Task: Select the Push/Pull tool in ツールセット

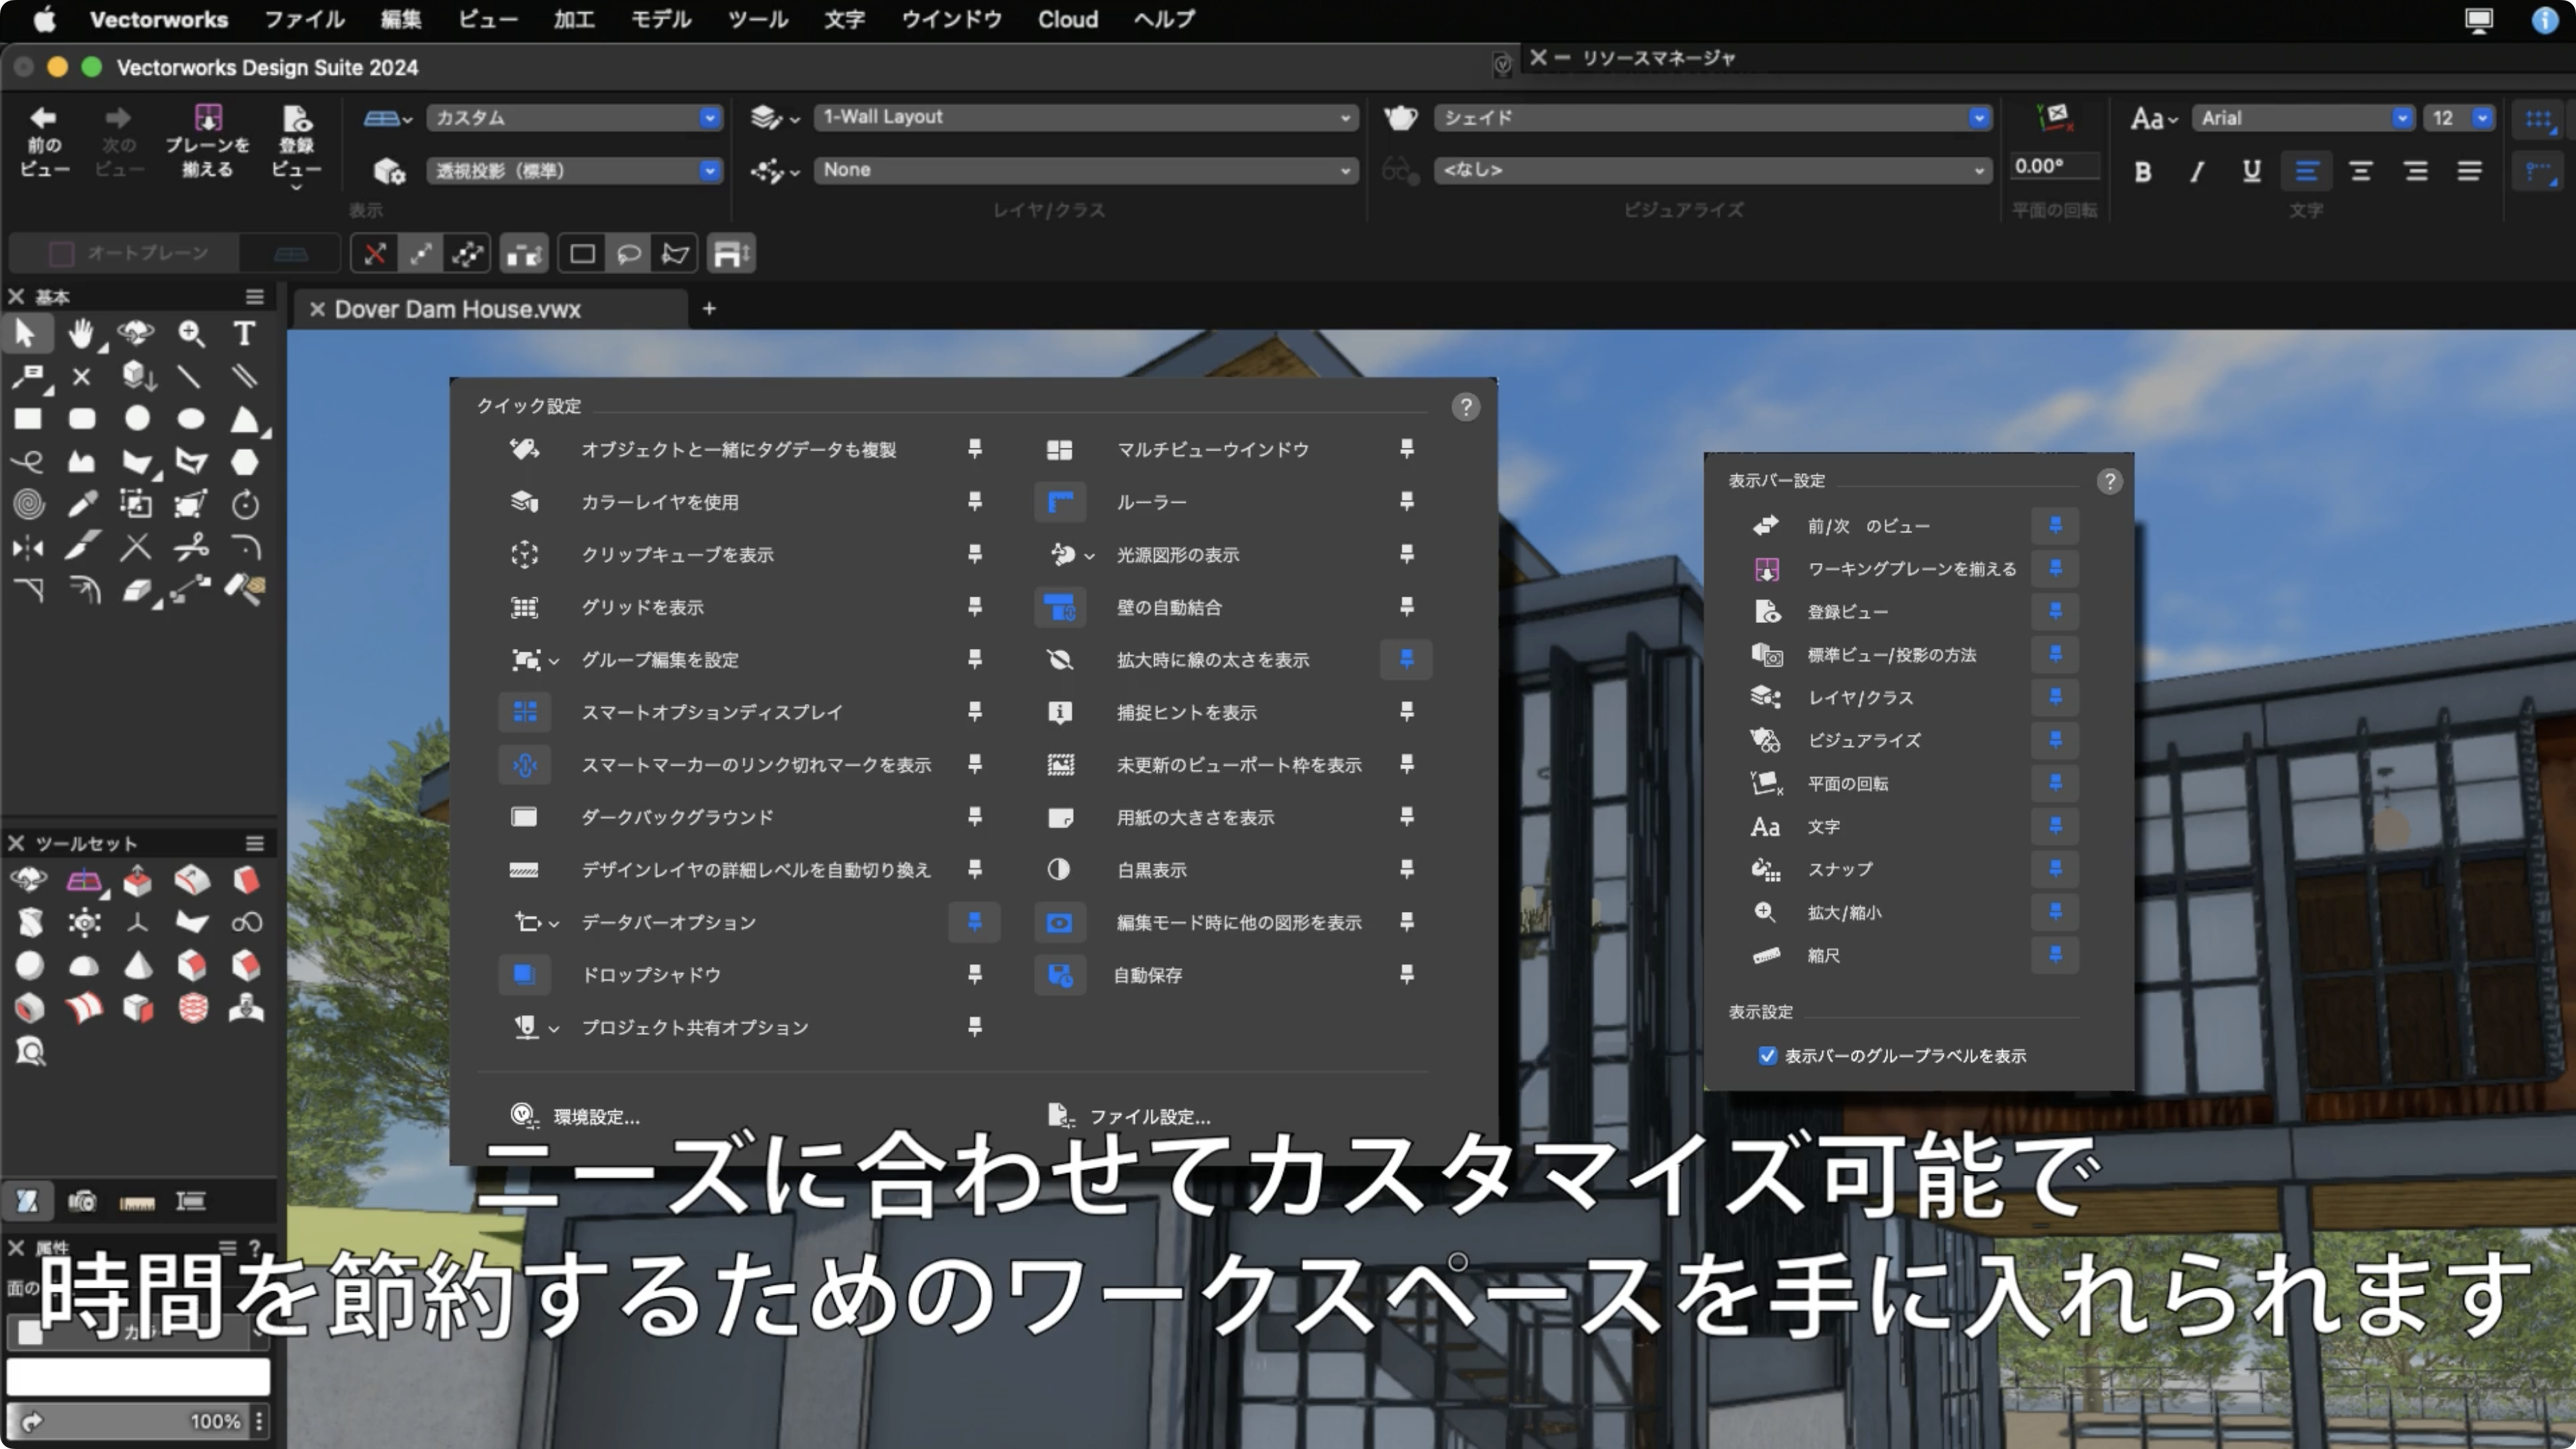Action: [137, 880]
